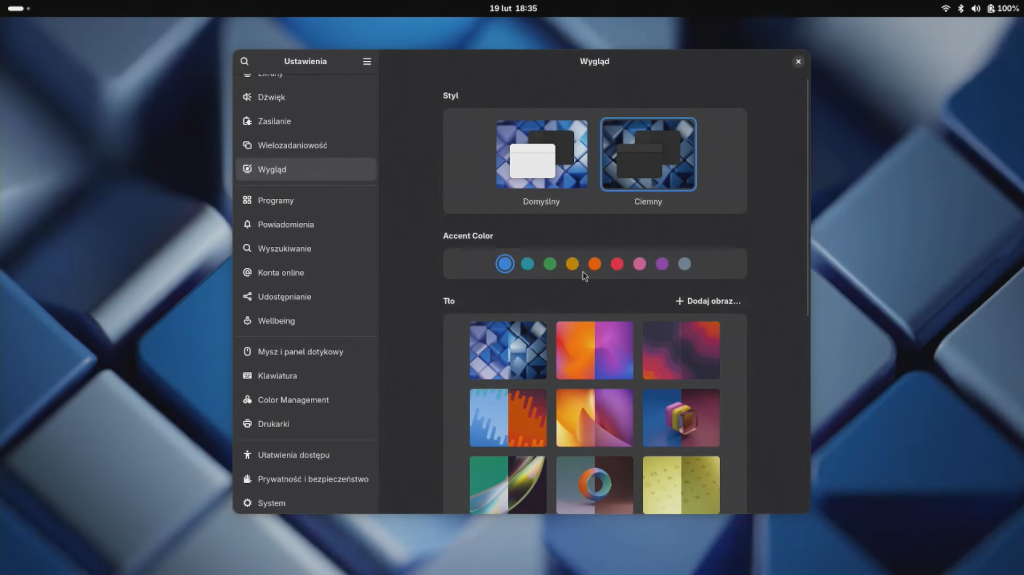
Task: Click the Color Management icon
Action: [x=247, y=400]
